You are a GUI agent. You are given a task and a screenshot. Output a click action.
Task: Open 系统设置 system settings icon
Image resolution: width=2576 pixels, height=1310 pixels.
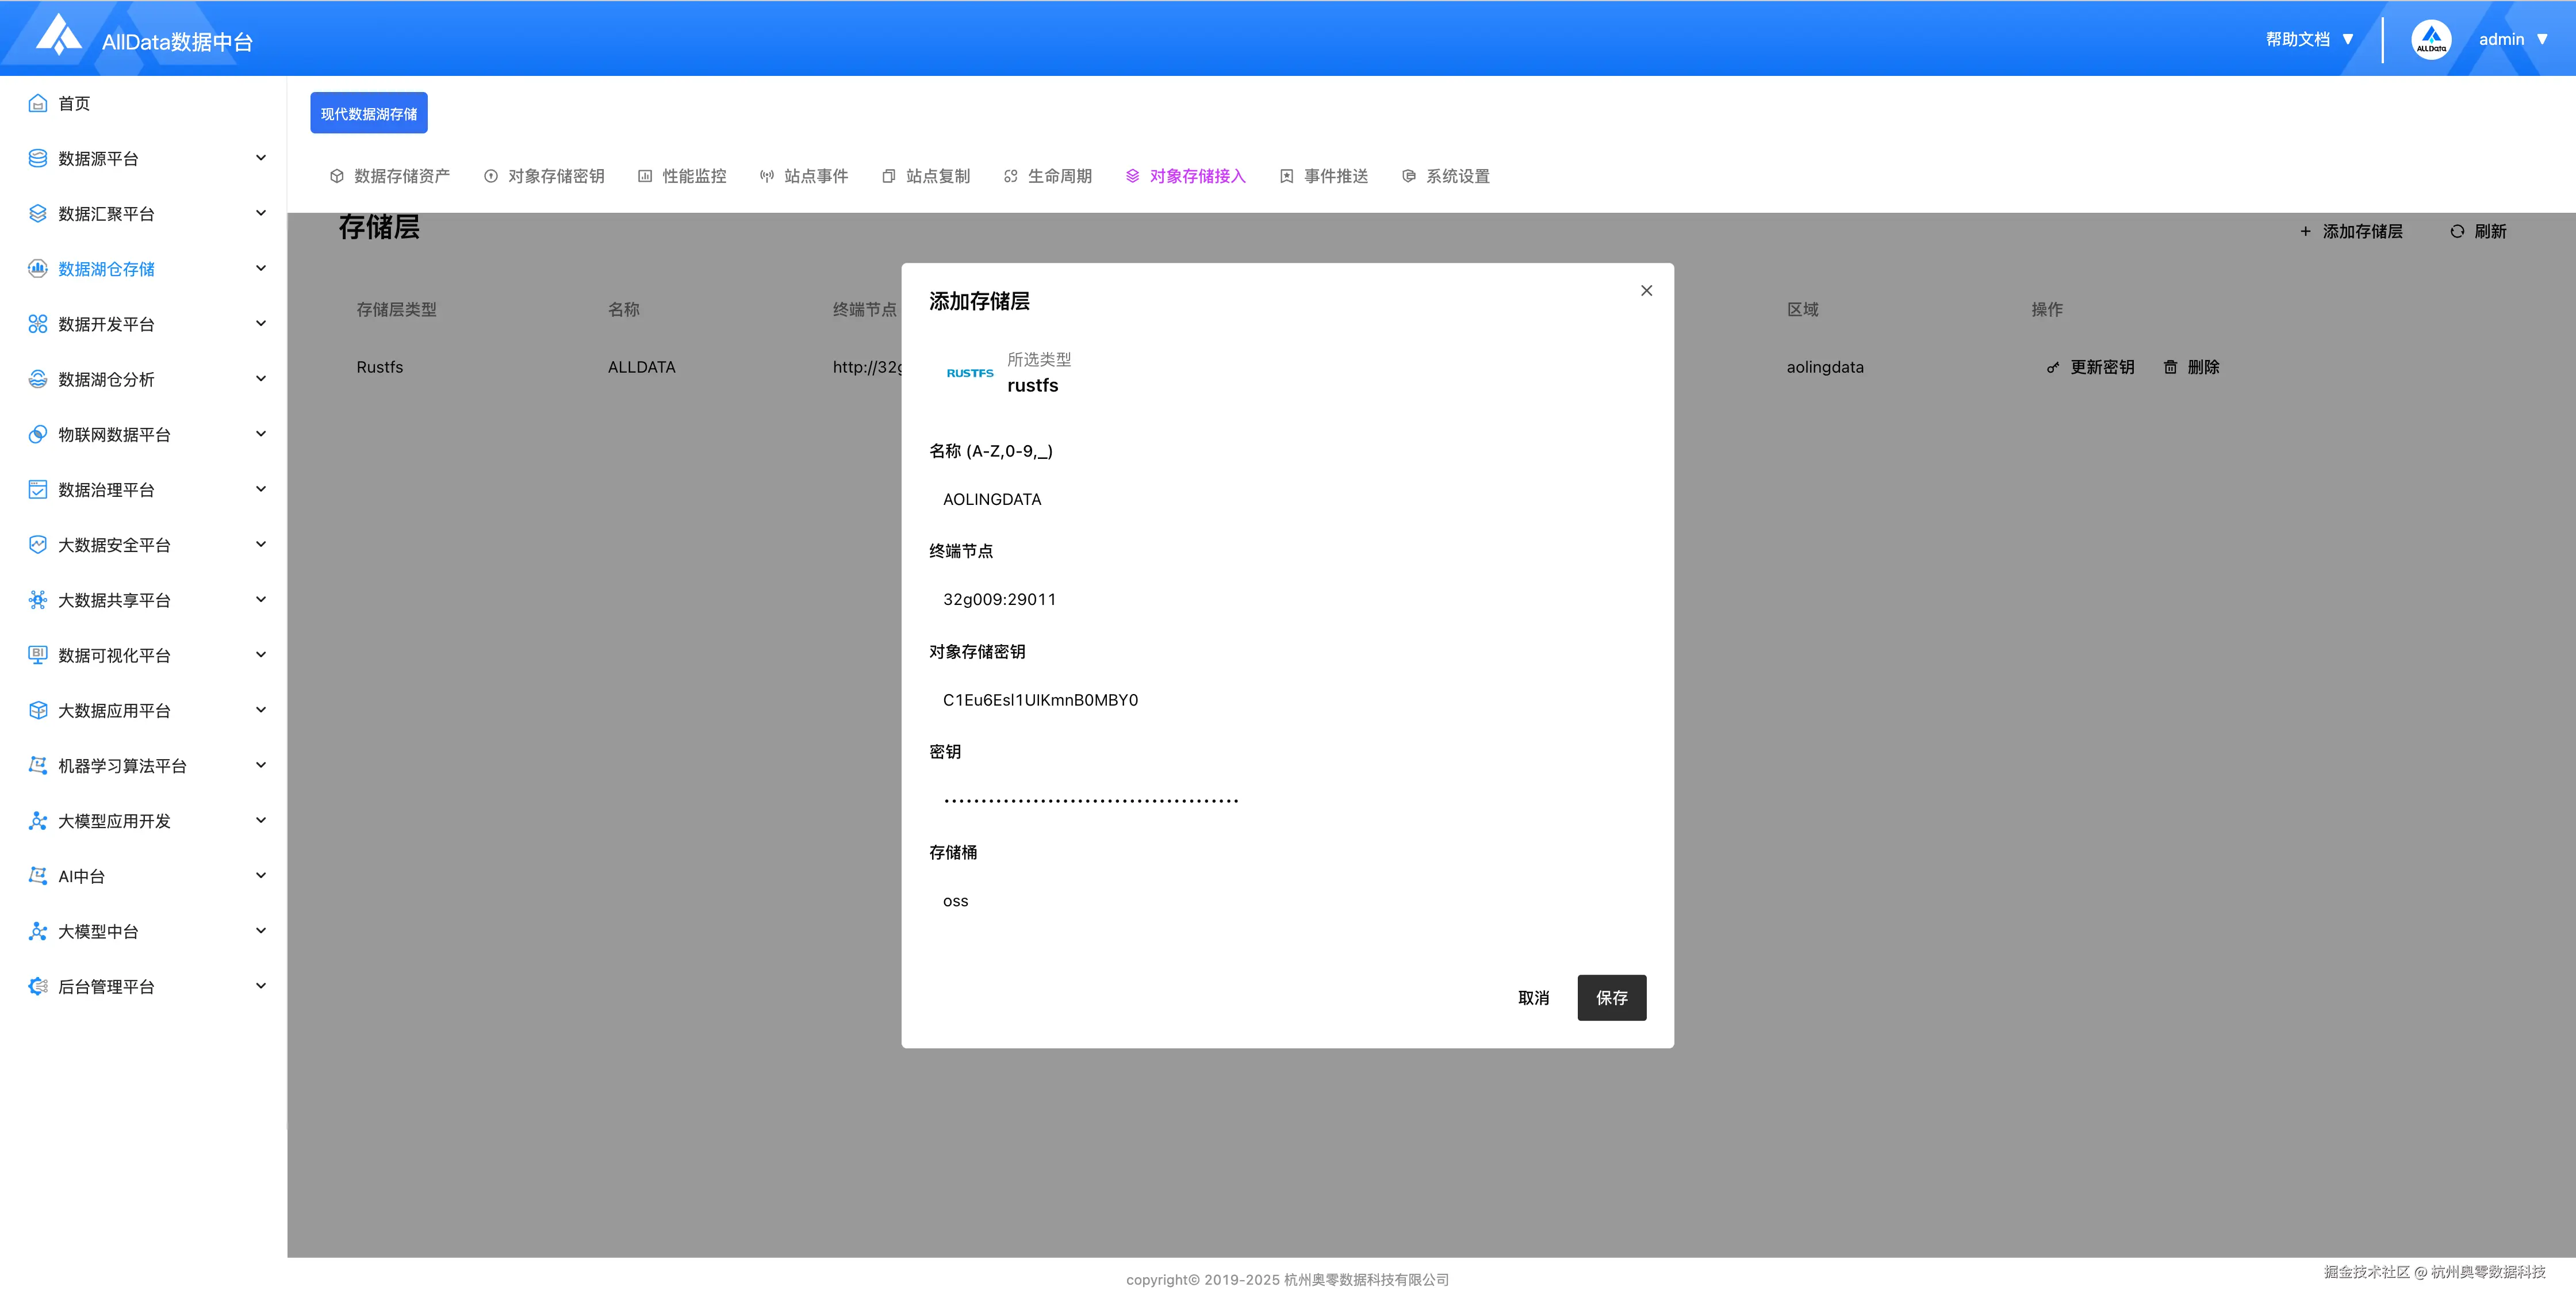pos(1409,175)
